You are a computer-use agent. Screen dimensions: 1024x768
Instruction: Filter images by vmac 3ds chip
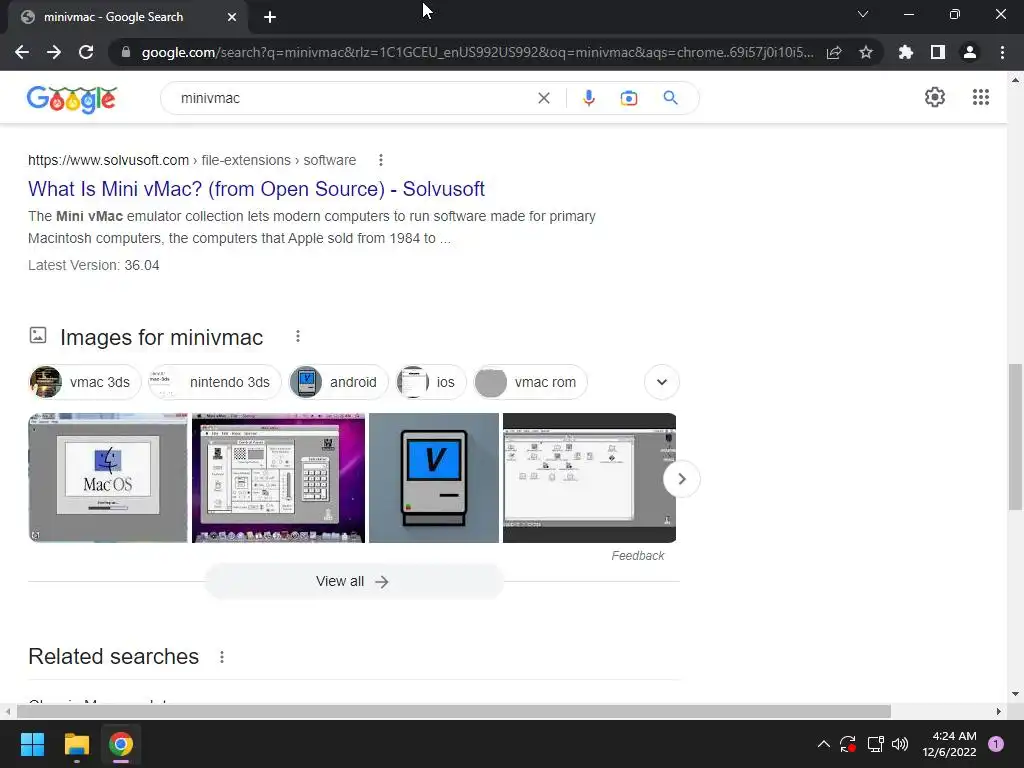[x=85, y=382]
